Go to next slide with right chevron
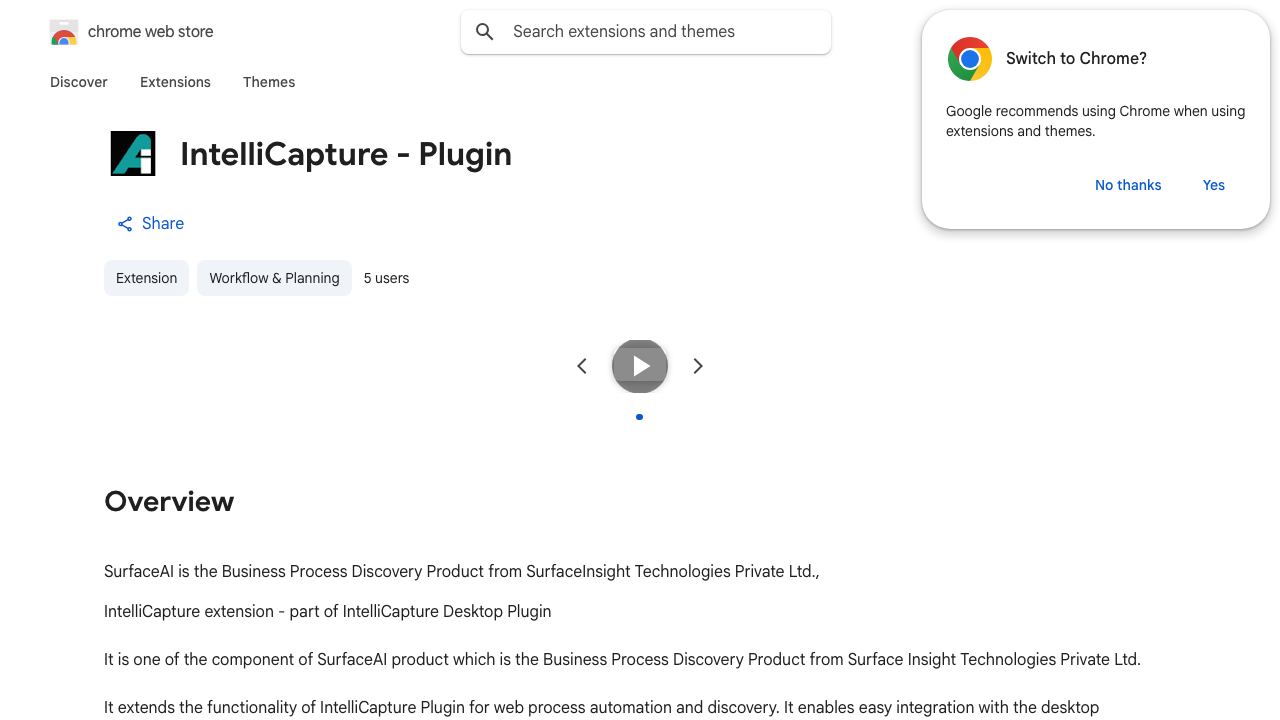The image size is (1280, 720). (x=698, y=366)
